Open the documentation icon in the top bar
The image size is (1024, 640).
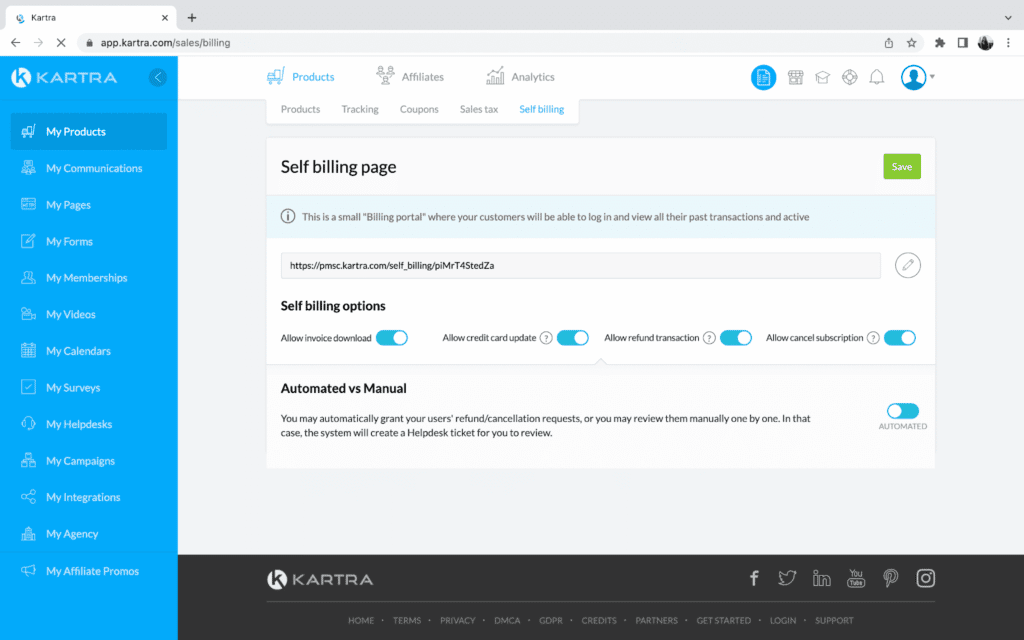763,77
